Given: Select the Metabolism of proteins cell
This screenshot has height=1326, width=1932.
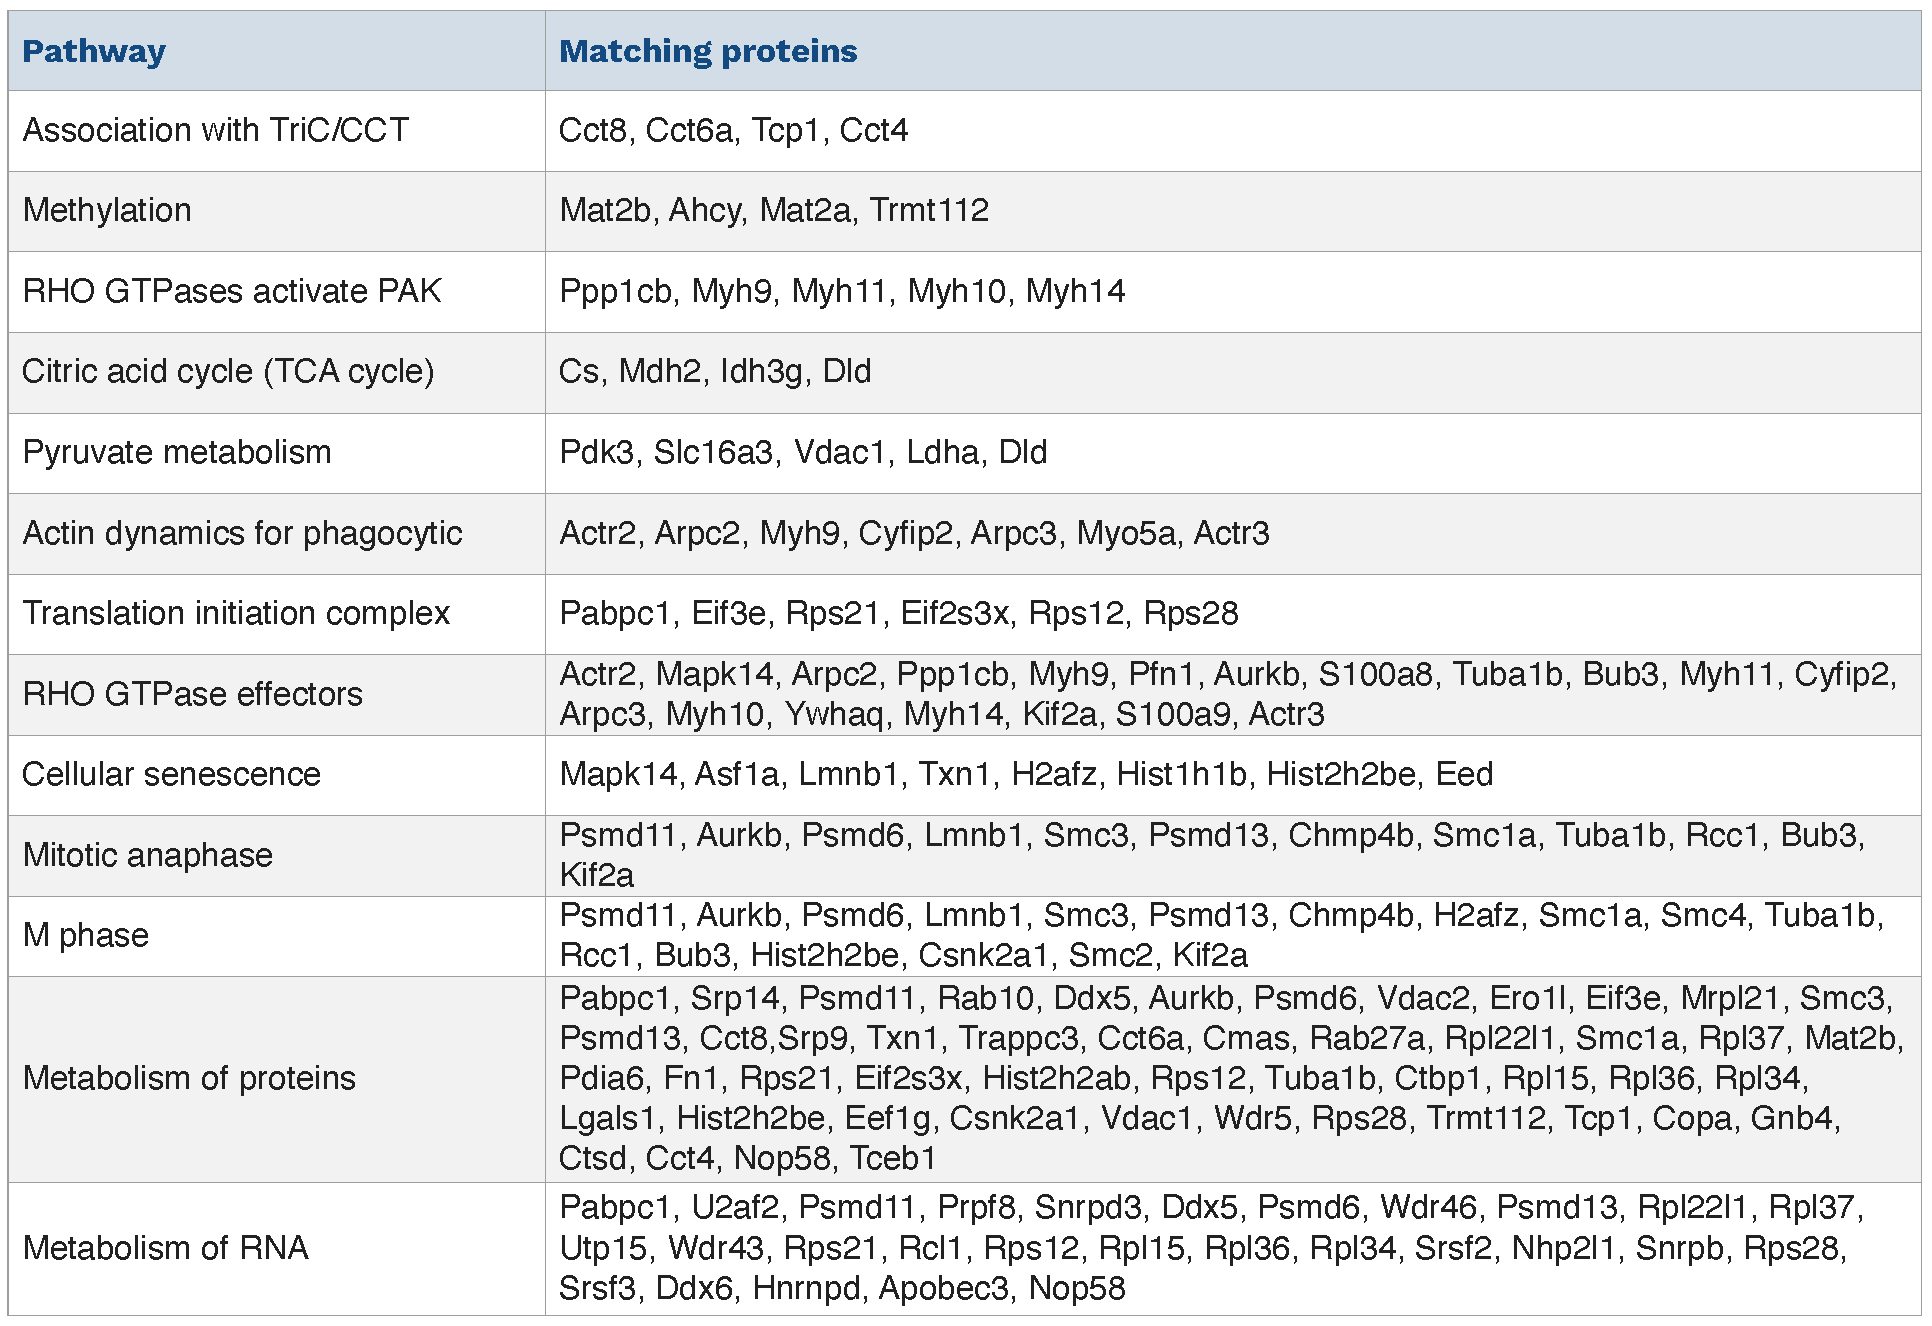Looking at the screenshot, I should click(189, 1078).
